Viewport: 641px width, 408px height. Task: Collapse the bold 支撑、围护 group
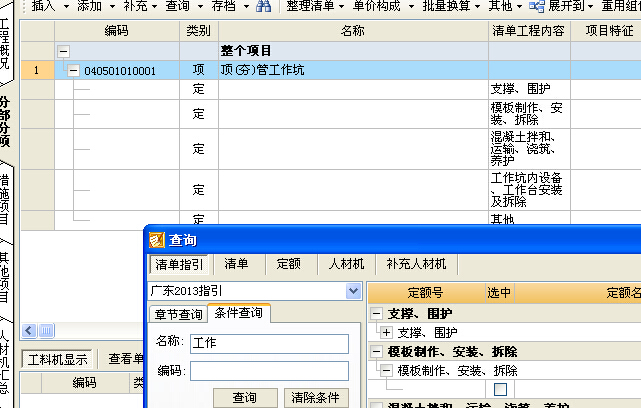(377, 314)
